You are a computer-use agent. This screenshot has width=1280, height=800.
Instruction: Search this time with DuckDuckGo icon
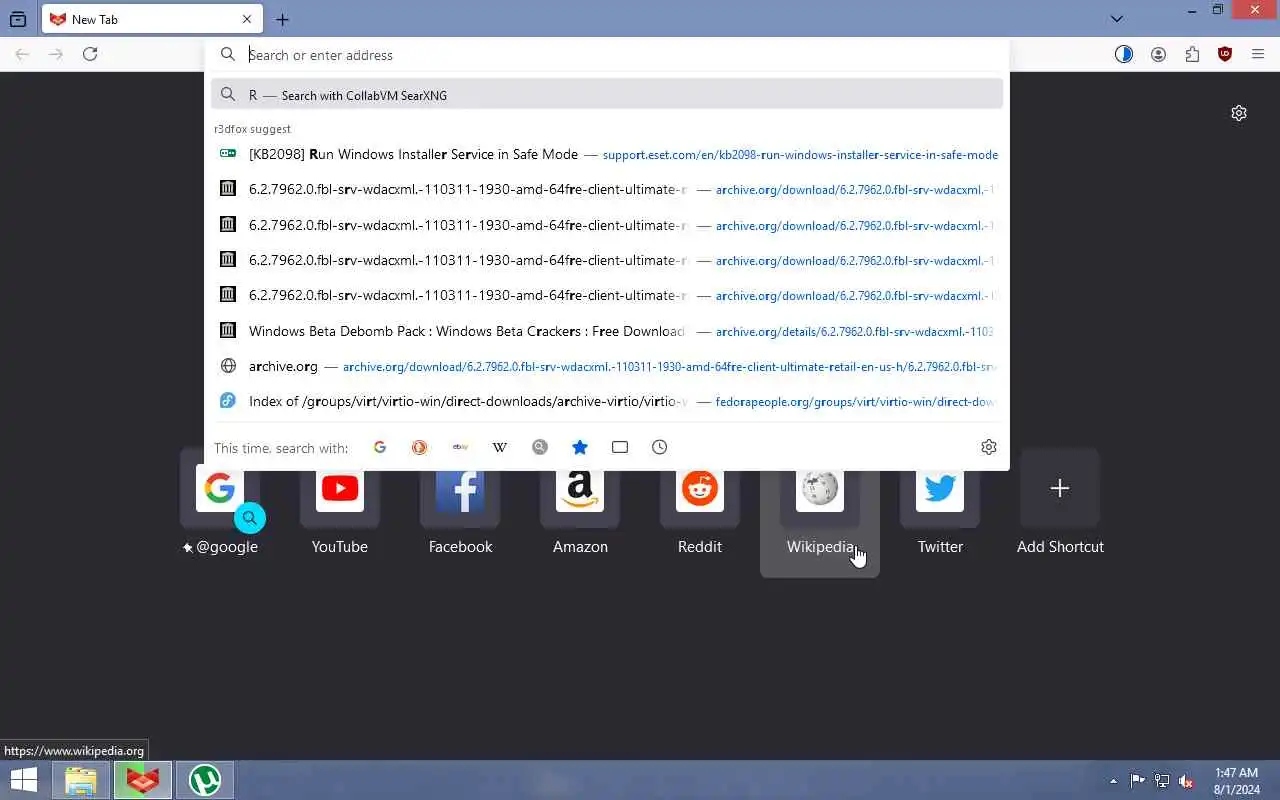click(x=419, y=447)
